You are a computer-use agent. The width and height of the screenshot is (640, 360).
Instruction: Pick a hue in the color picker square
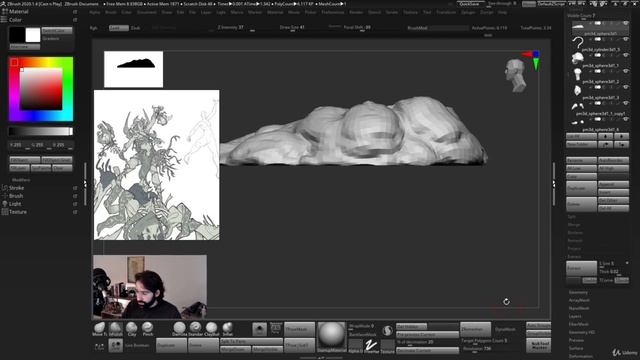point(41,89)
